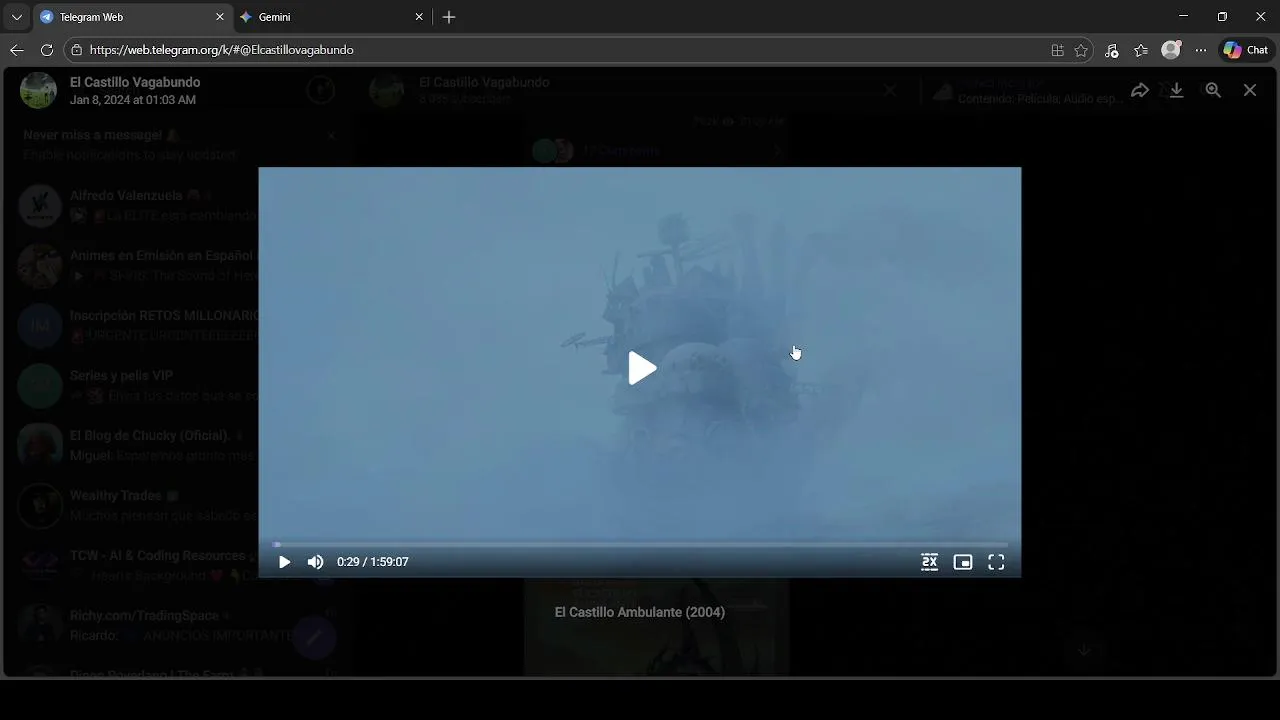The image size is (1280, 720).
Task: Close the media viewer
Action: point(1250,90)
